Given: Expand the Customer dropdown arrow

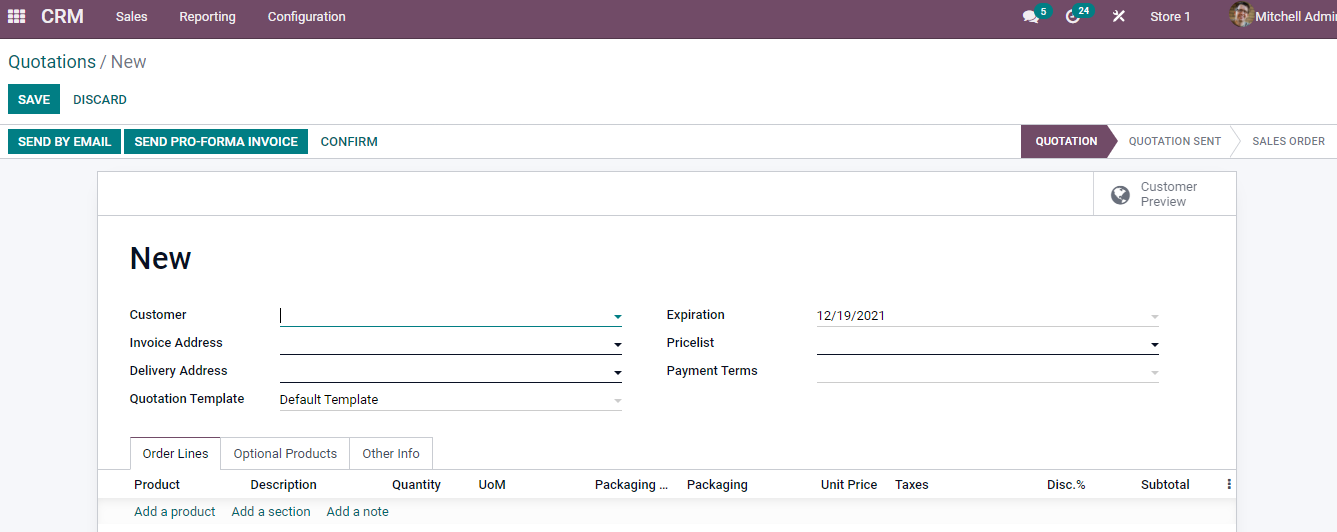Looking at the screenshot, I should tap(617, 317).
